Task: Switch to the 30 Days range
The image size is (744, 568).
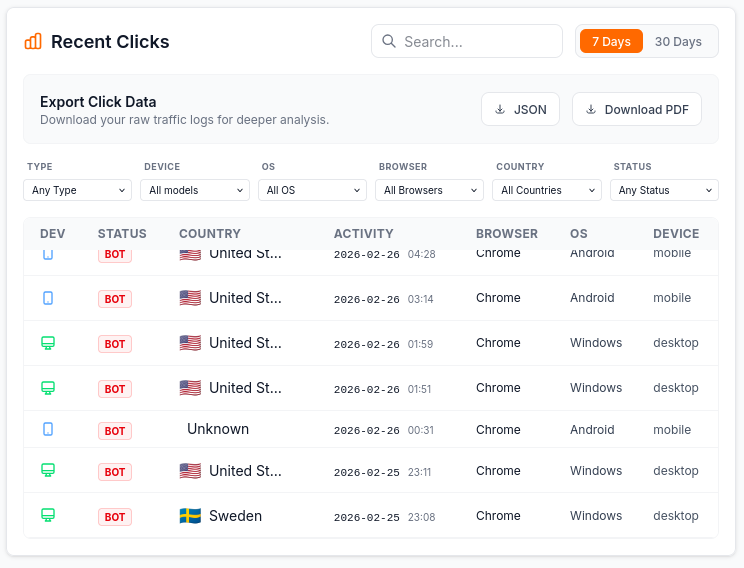Action: 678,42
